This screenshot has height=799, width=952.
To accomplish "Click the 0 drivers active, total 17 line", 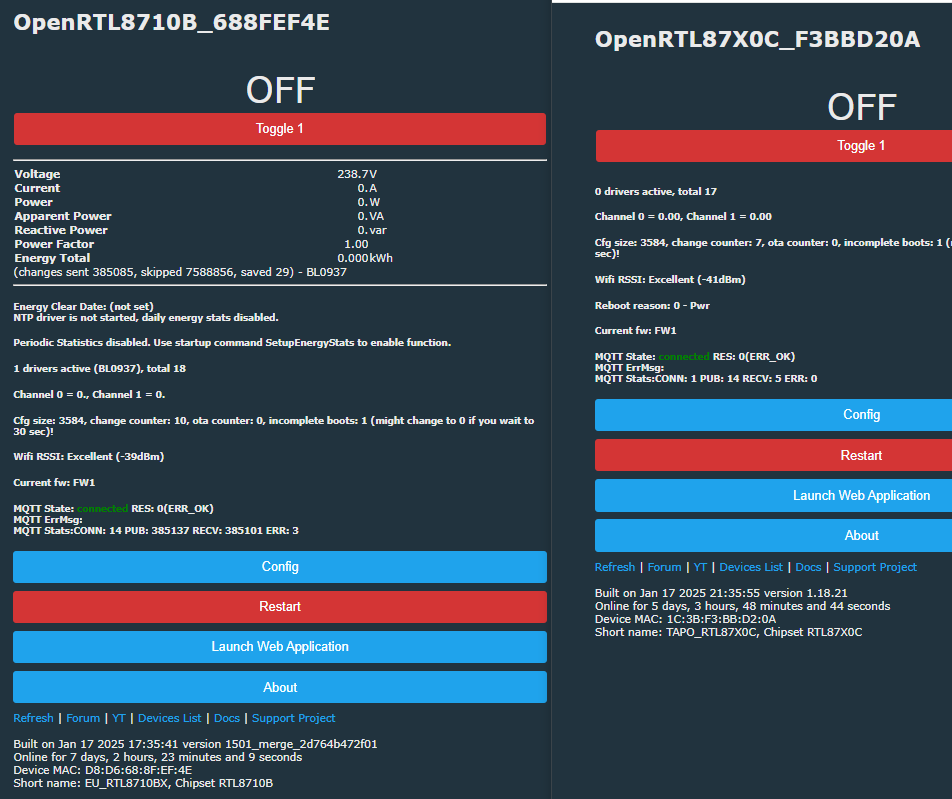I will tap(656, 192).
